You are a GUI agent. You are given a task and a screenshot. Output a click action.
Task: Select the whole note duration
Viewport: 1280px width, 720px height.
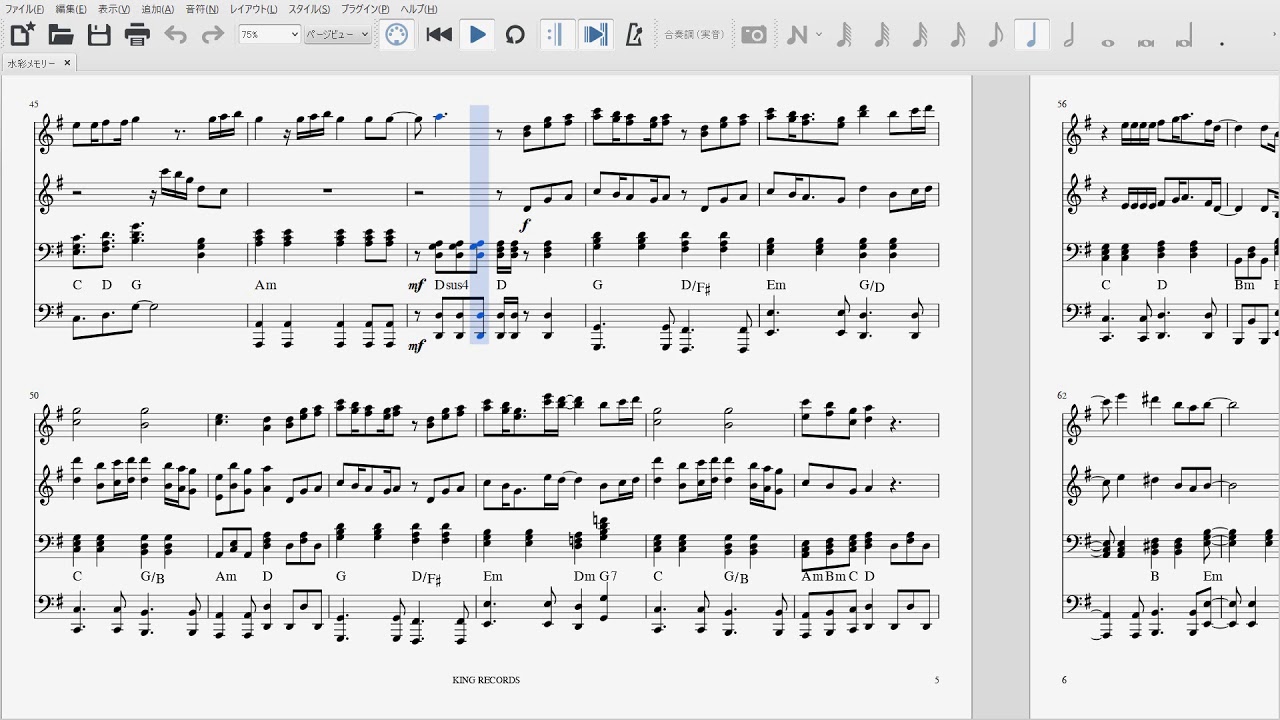point(1108,42)
